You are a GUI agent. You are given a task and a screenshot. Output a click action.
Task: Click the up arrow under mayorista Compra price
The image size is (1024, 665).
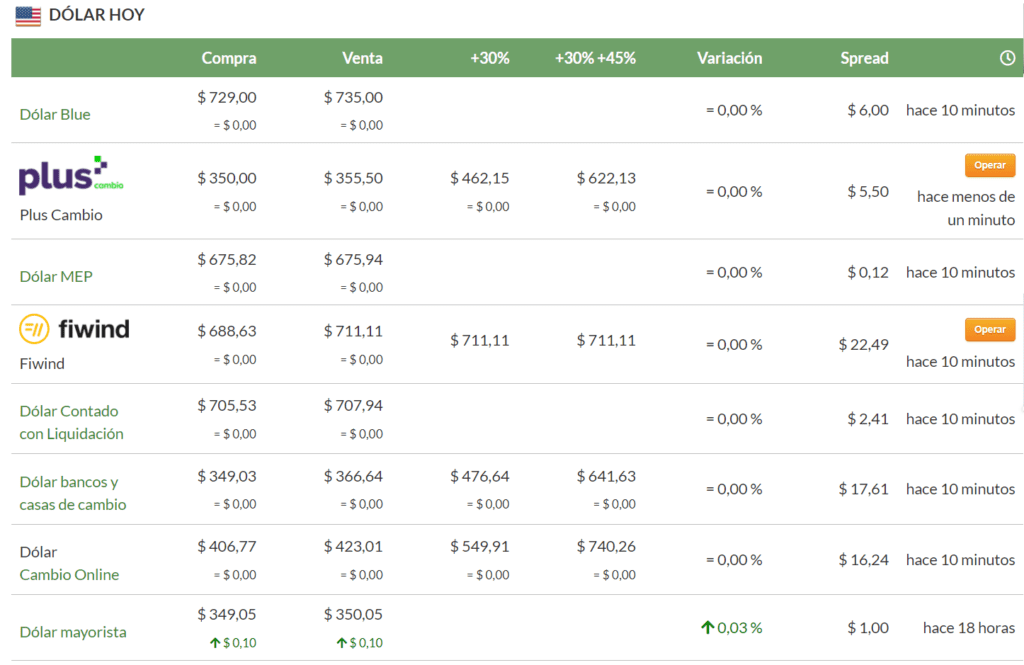215,643
